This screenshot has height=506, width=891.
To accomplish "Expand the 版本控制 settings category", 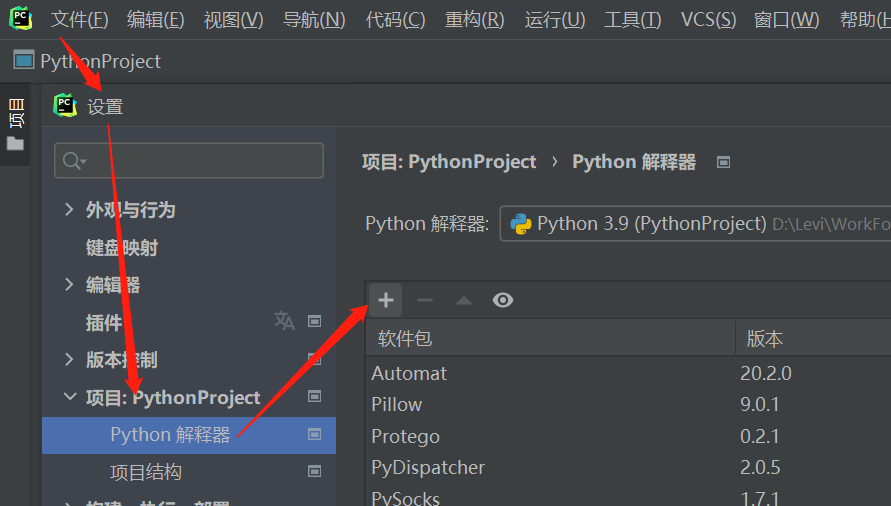I will tap(69, 359).
